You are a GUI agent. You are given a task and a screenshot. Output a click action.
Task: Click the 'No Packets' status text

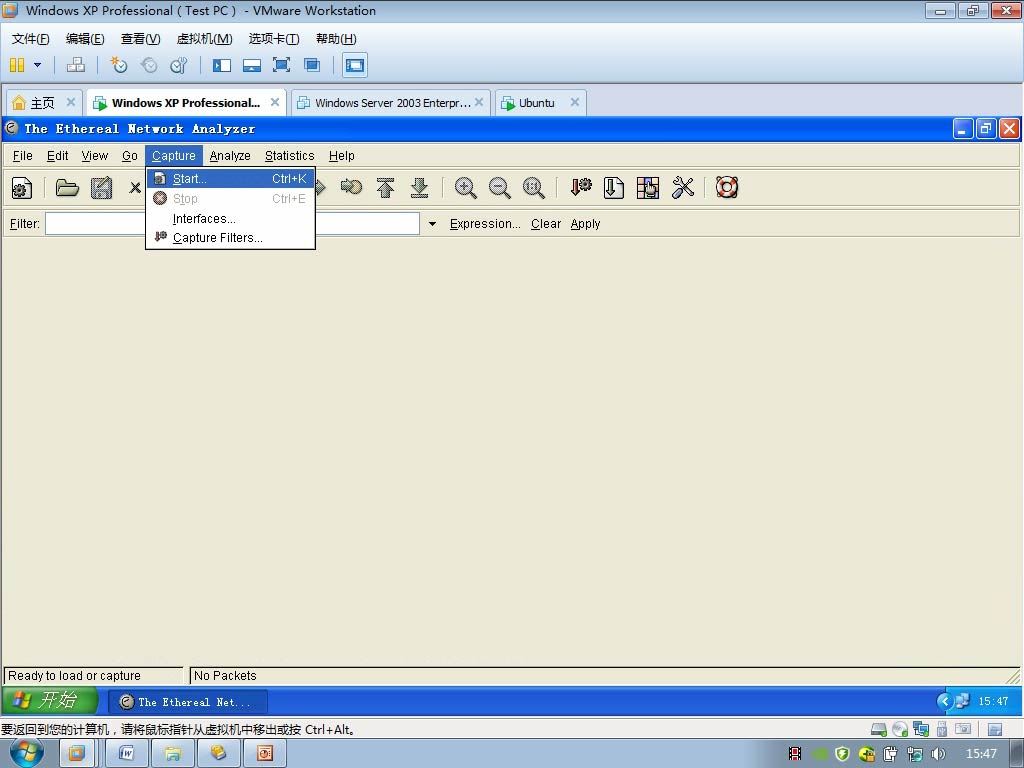pos(225,676)
